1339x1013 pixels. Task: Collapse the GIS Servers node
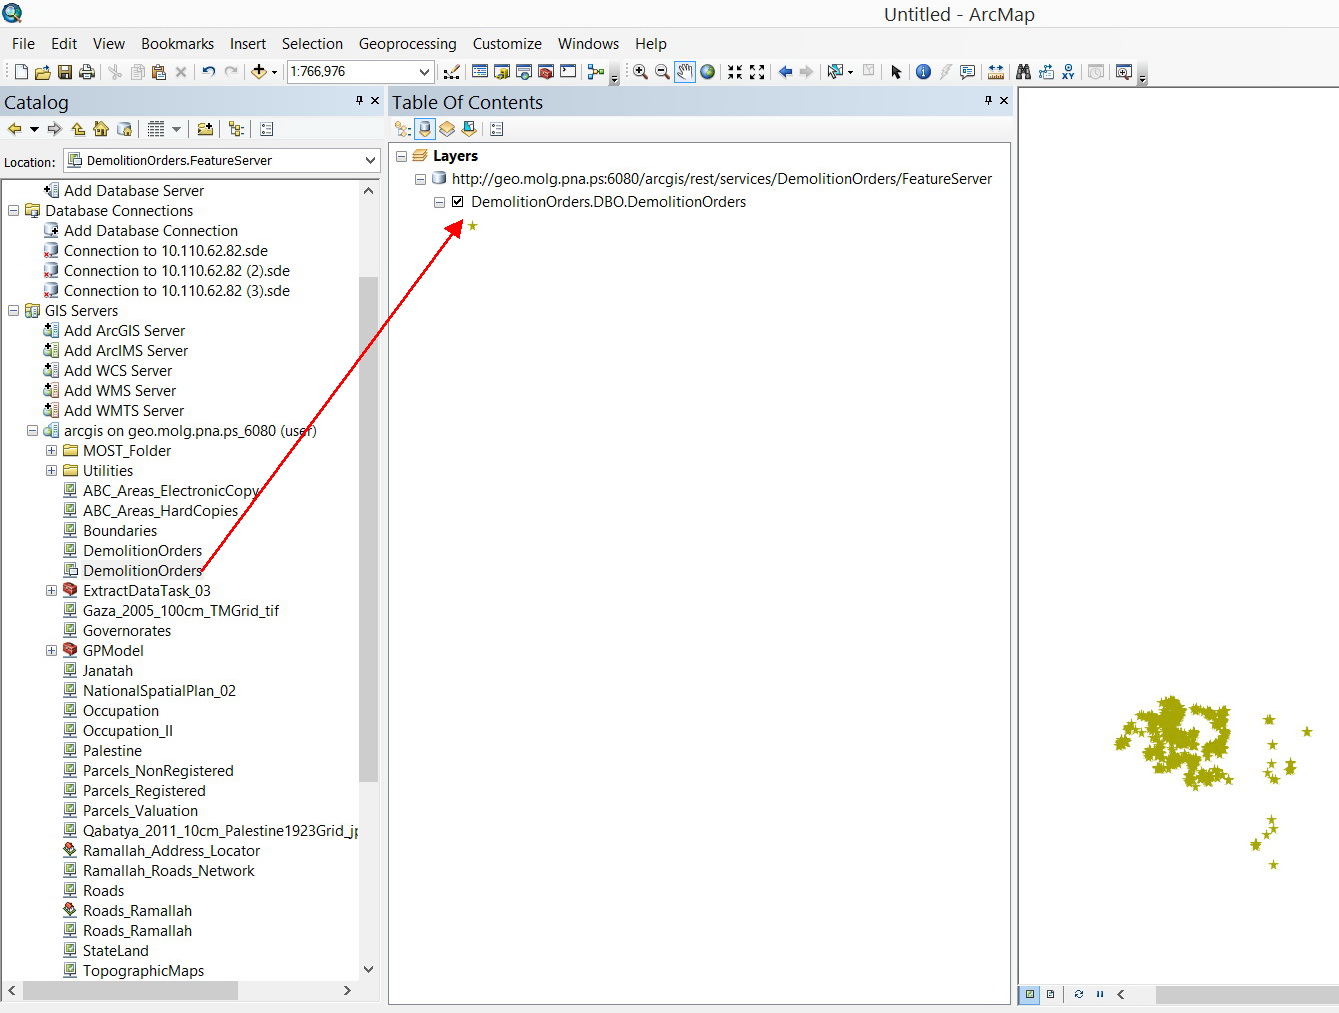(x=14, y=311)
